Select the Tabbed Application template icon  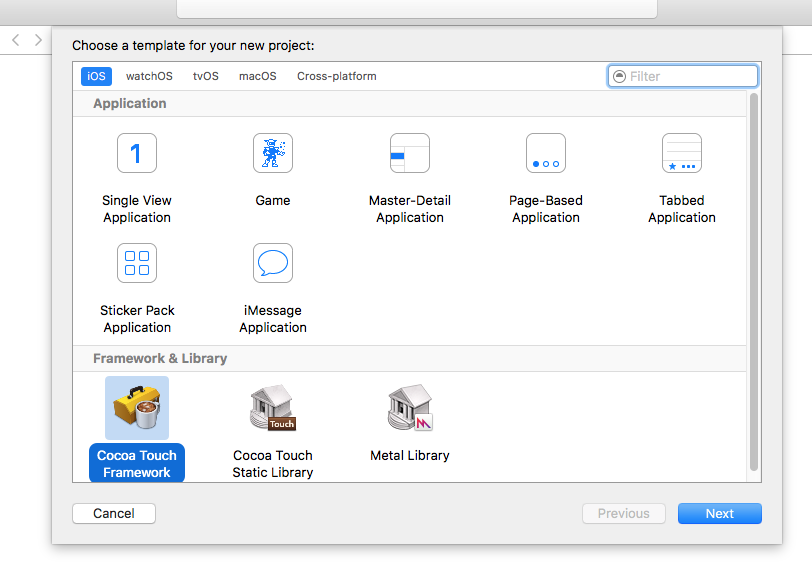(x=682, y=153)
